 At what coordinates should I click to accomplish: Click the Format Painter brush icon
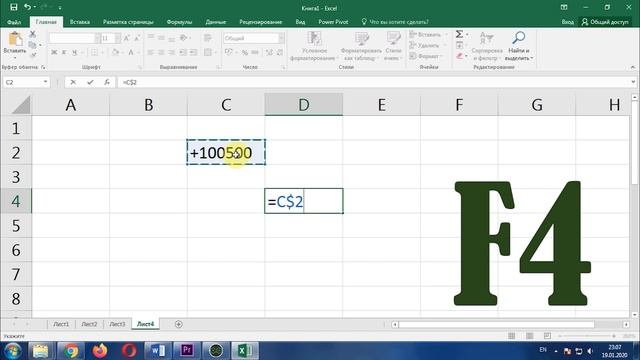(x=33, y=55)
